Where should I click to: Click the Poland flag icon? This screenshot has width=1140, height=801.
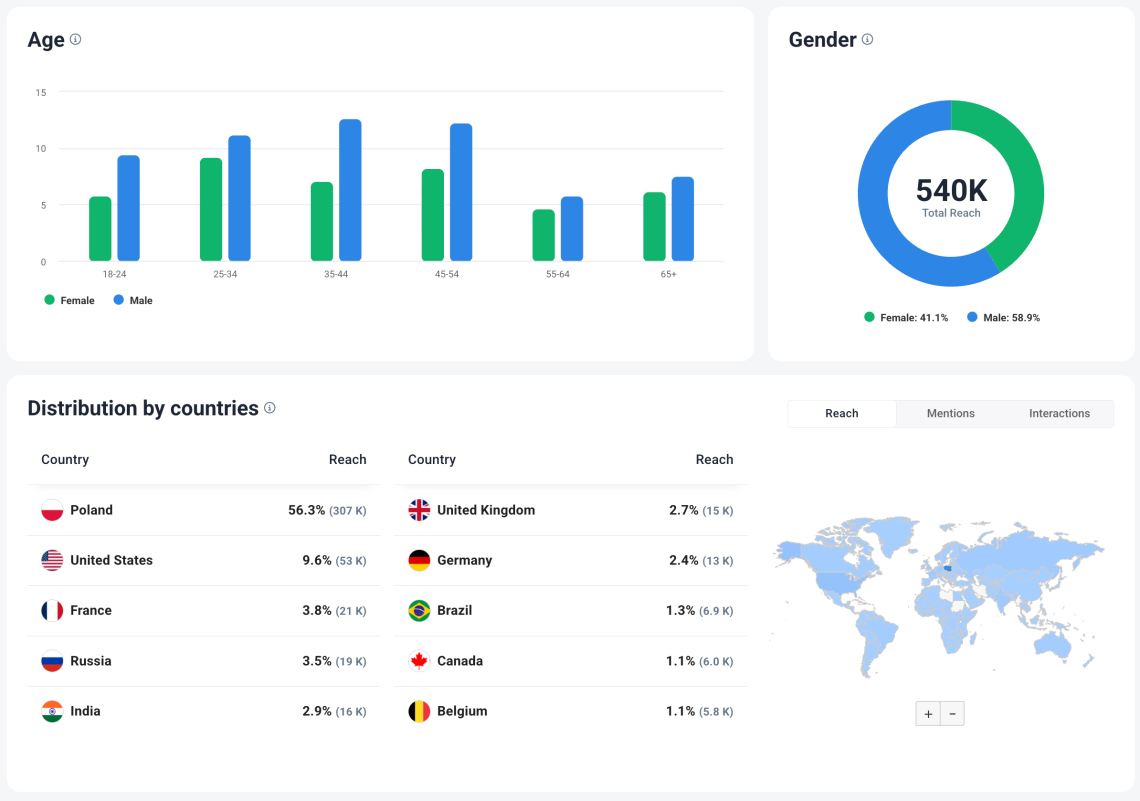52,510
